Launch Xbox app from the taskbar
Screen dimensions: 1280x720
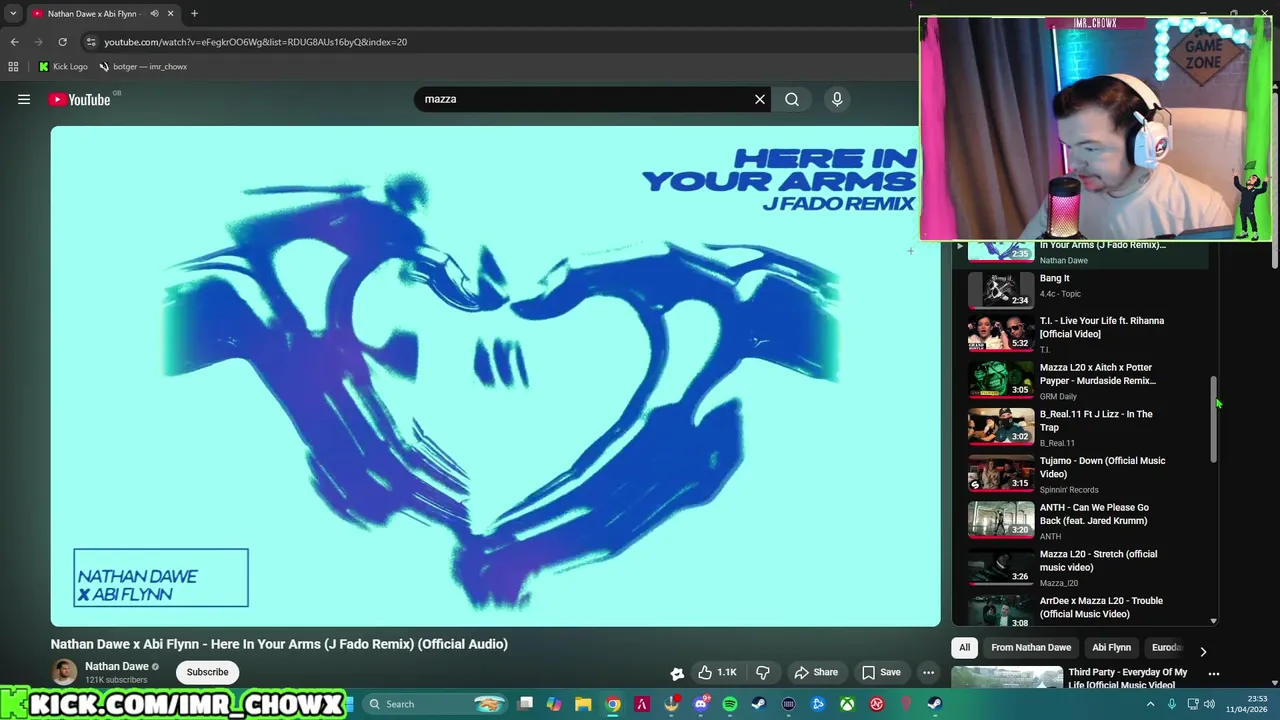point(847,704)
